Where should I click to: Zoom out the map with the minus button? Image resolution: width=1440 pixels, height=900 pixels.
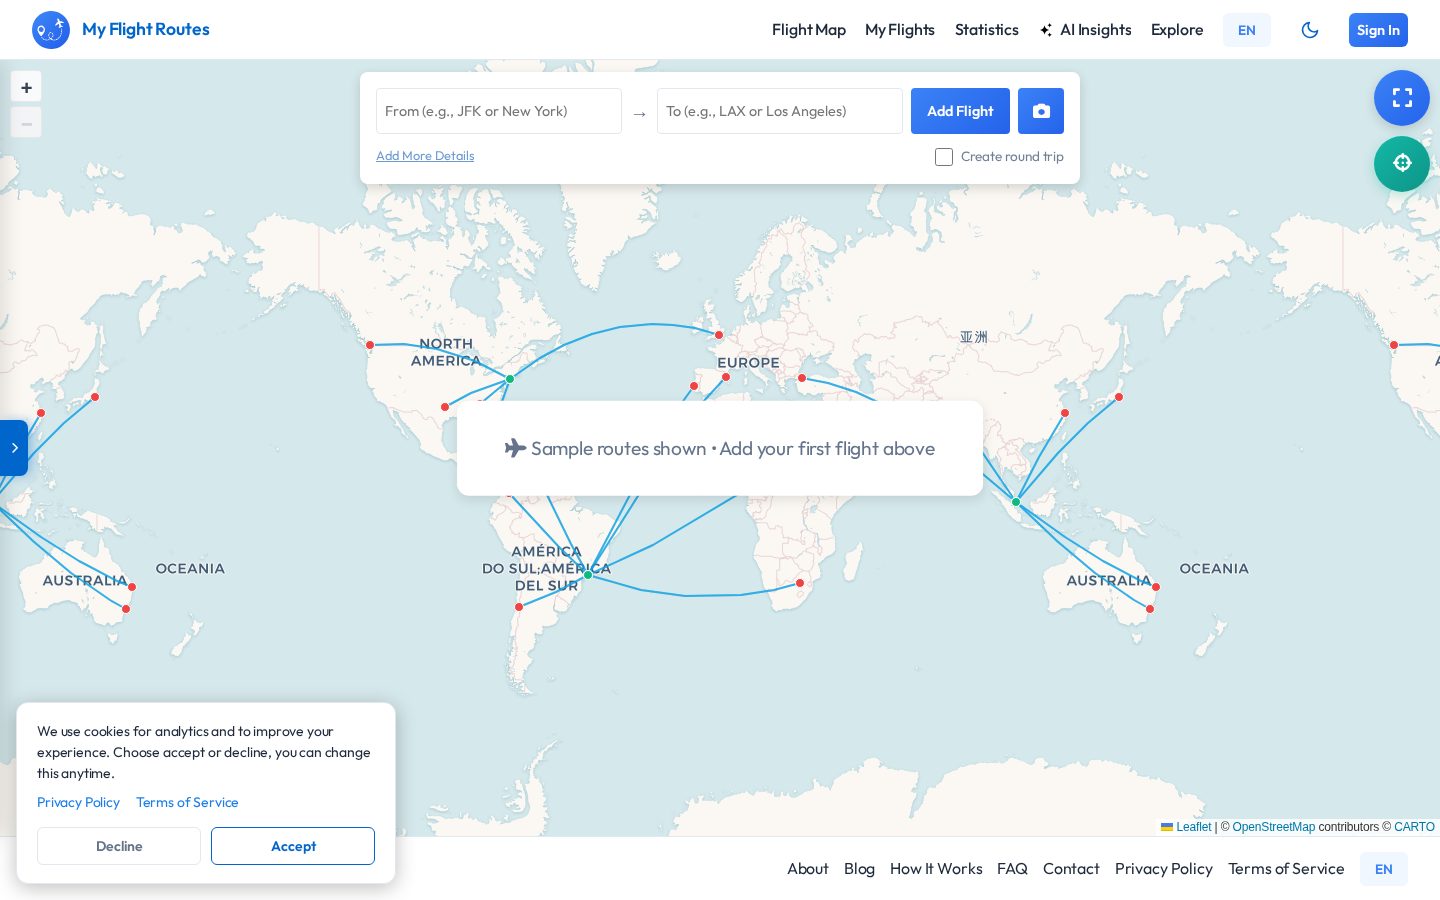tap(26, 123)
